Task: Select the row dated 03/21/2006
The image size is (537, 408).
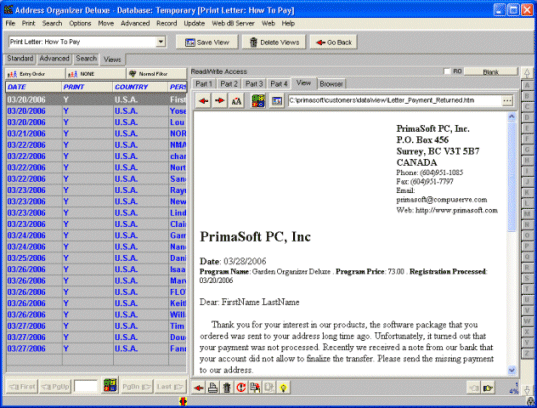Action: (96, 134)
